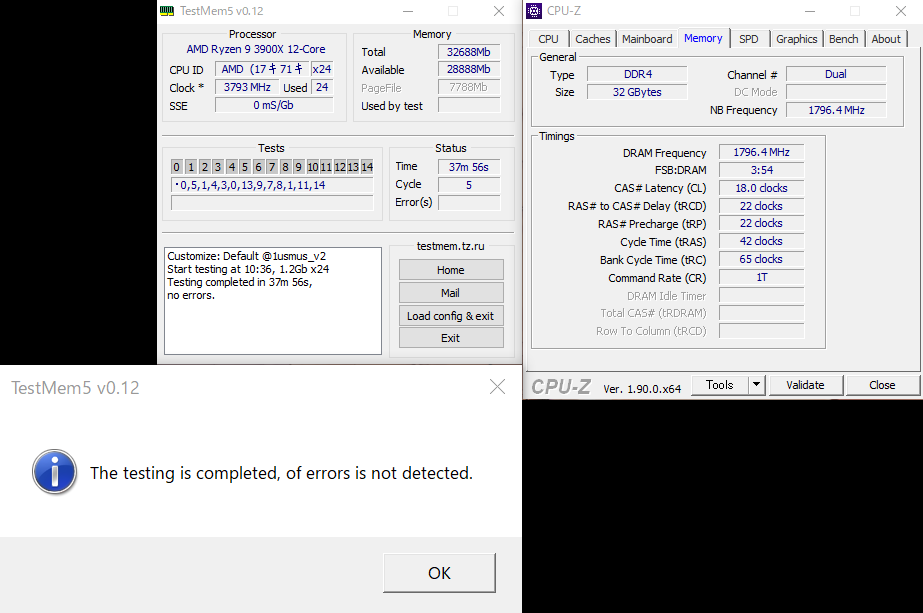Click the Total memory 32688Mb value
923x613 pixels.
click(469, 52)
